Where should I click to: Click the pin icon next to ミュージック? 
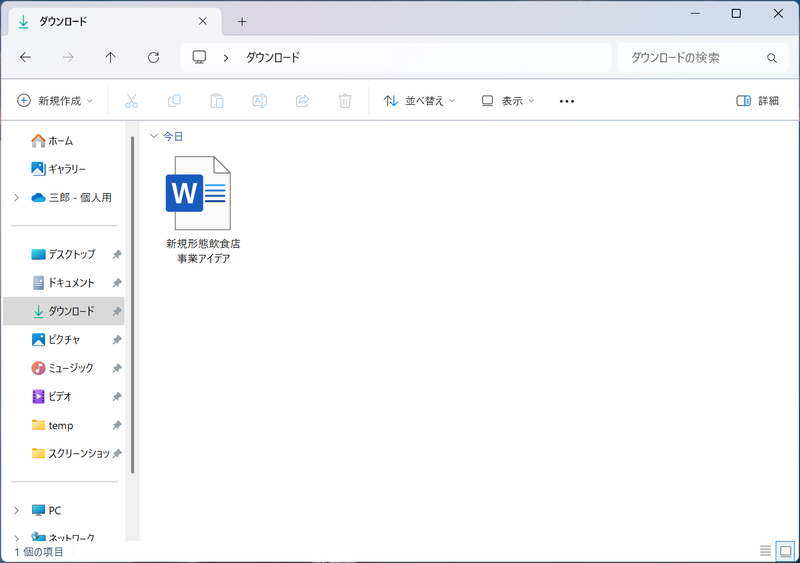tap(117, 368)
